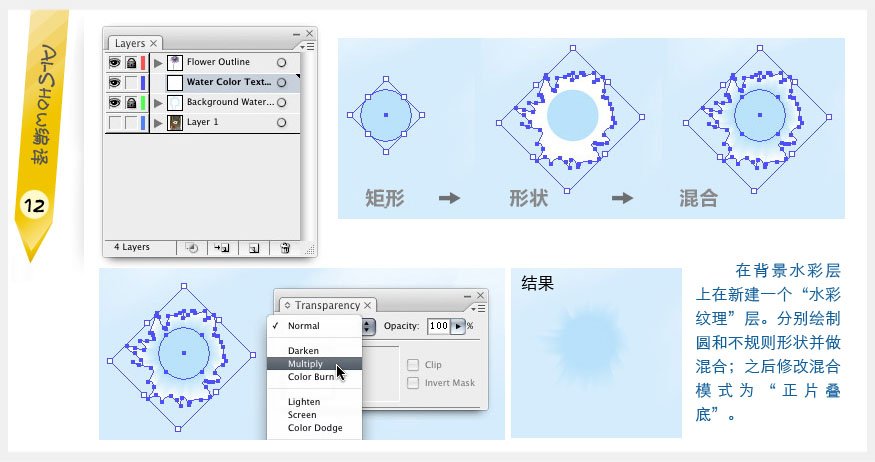Viewport: 875px width, 462px height.
Task: Click the red color bar of Flower Outline
Action: [143, 62]
